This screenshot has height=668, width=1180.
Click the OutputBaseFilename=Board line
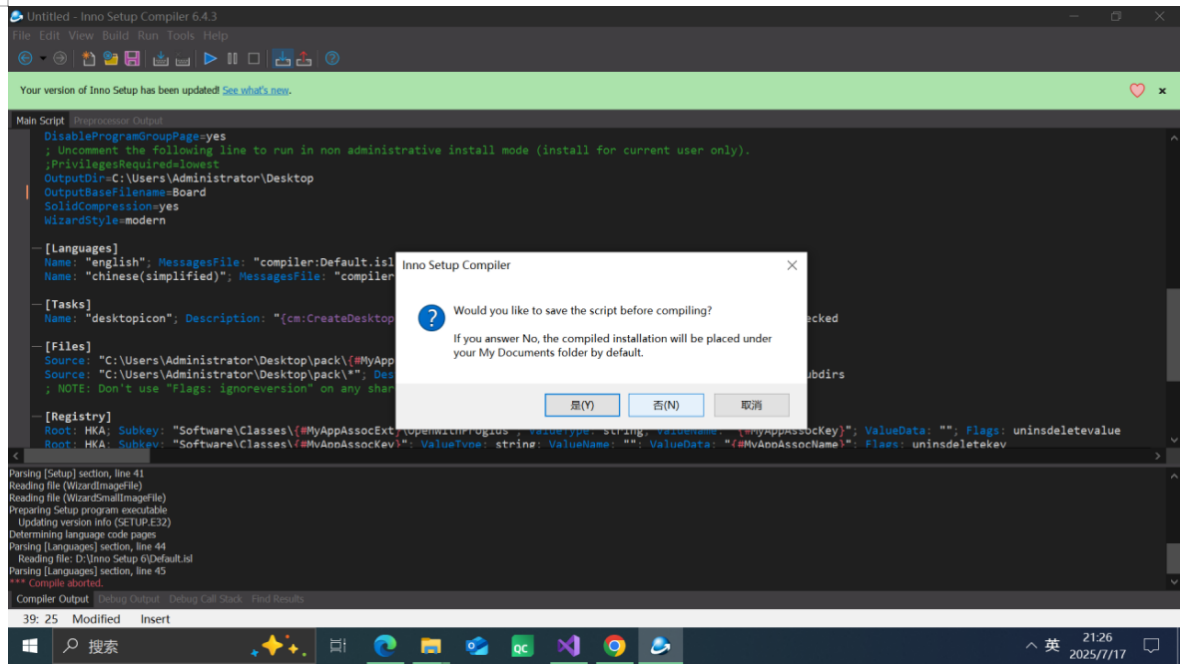click(125, 192)
